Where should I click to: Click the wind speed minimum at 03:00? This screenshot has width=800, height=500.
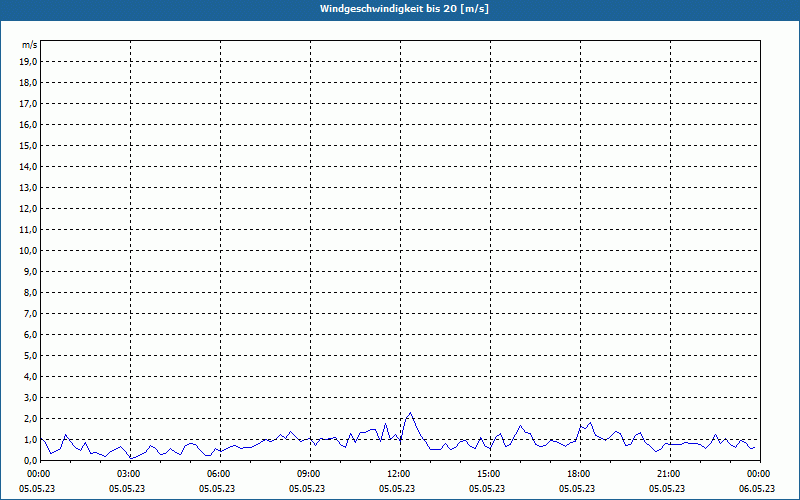click(x=131, y=458)
